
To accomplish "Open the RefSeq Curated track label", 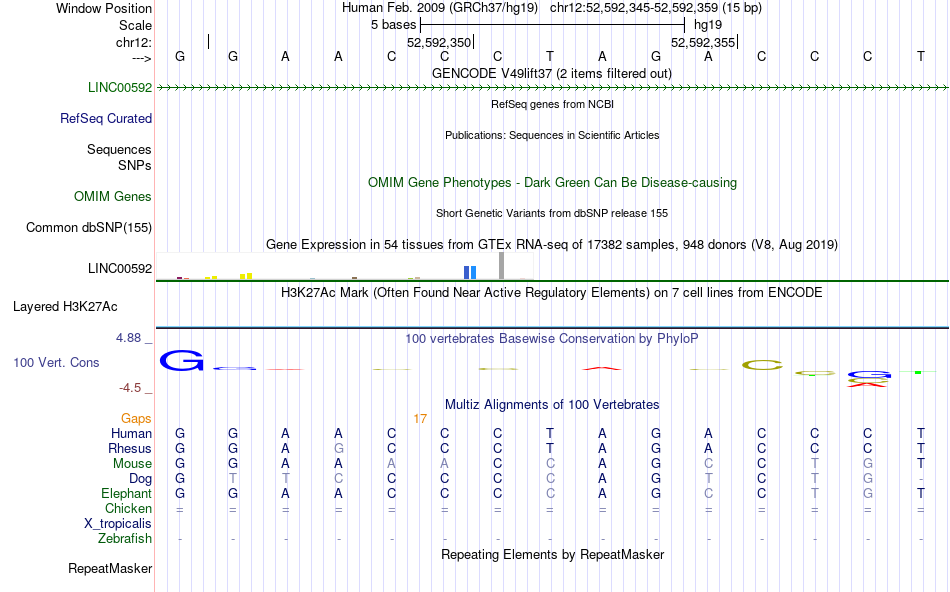I will (106, 118).
